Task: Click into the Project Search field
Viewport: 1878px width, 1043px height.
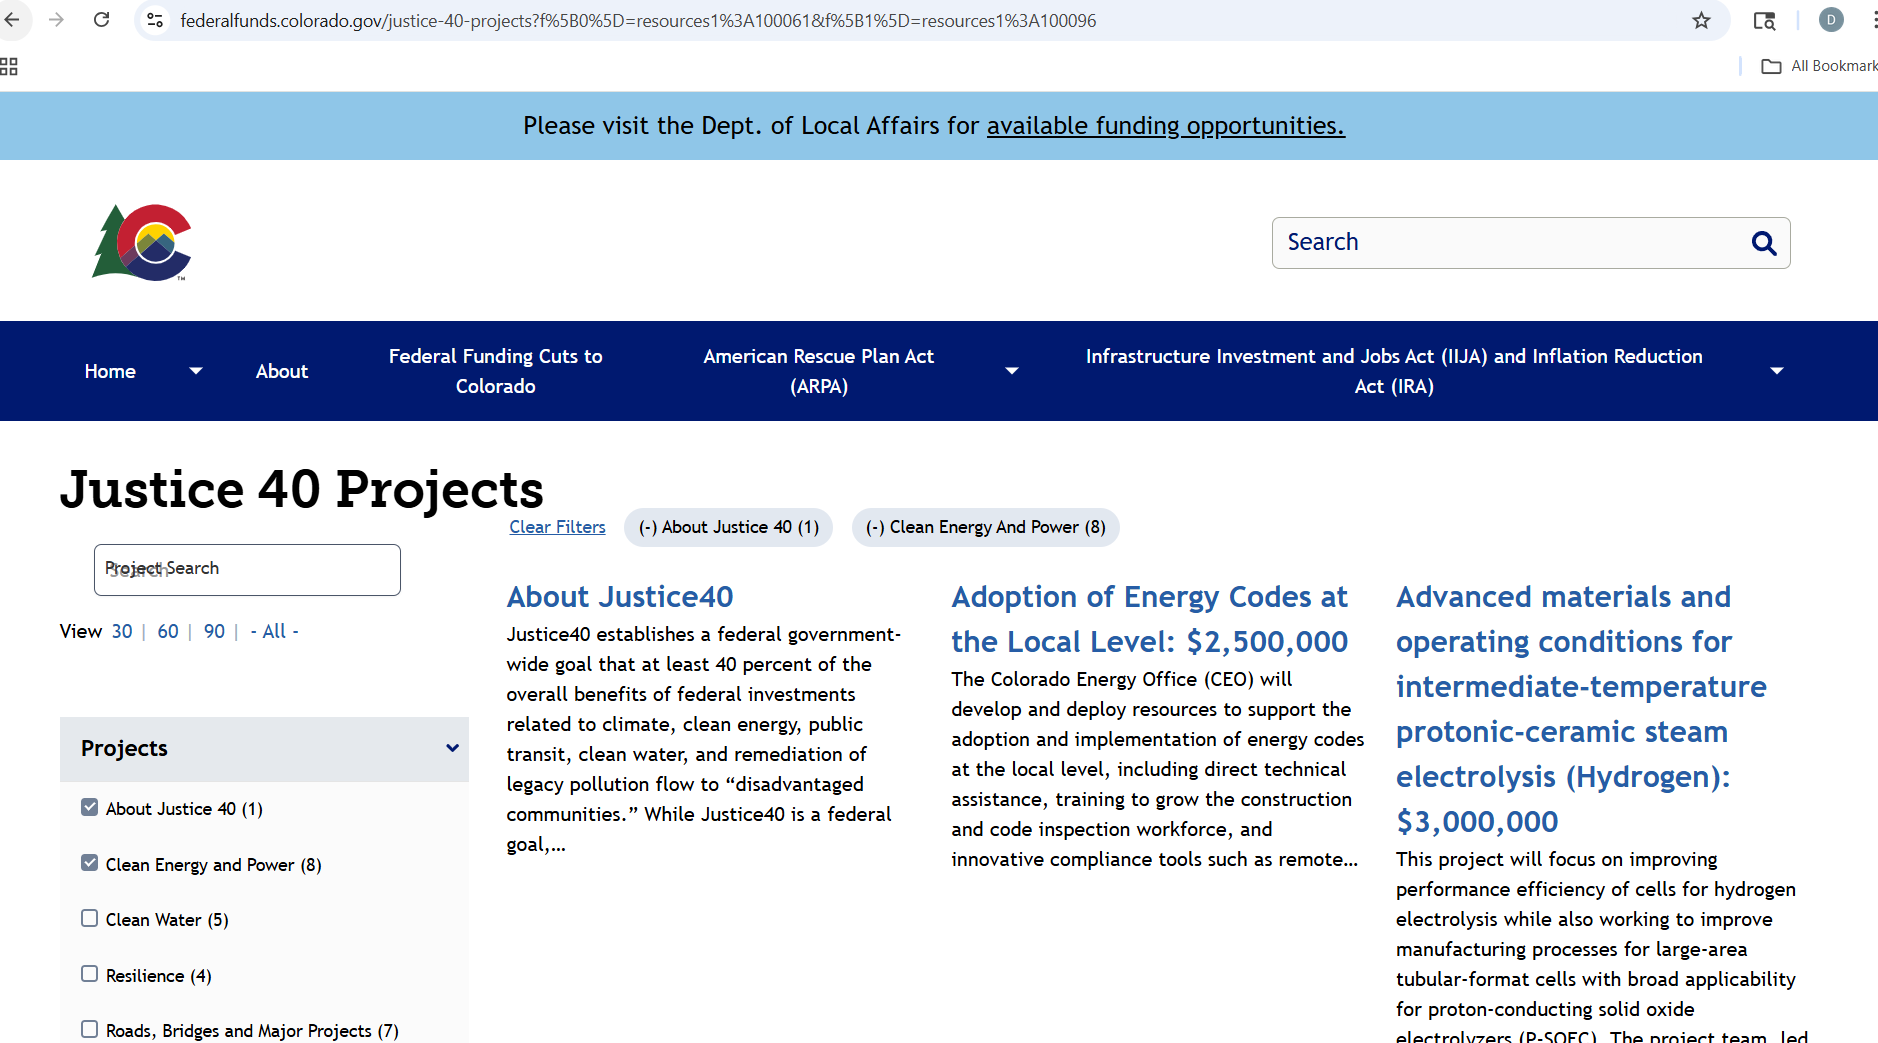Action: (x=247, y=570)
